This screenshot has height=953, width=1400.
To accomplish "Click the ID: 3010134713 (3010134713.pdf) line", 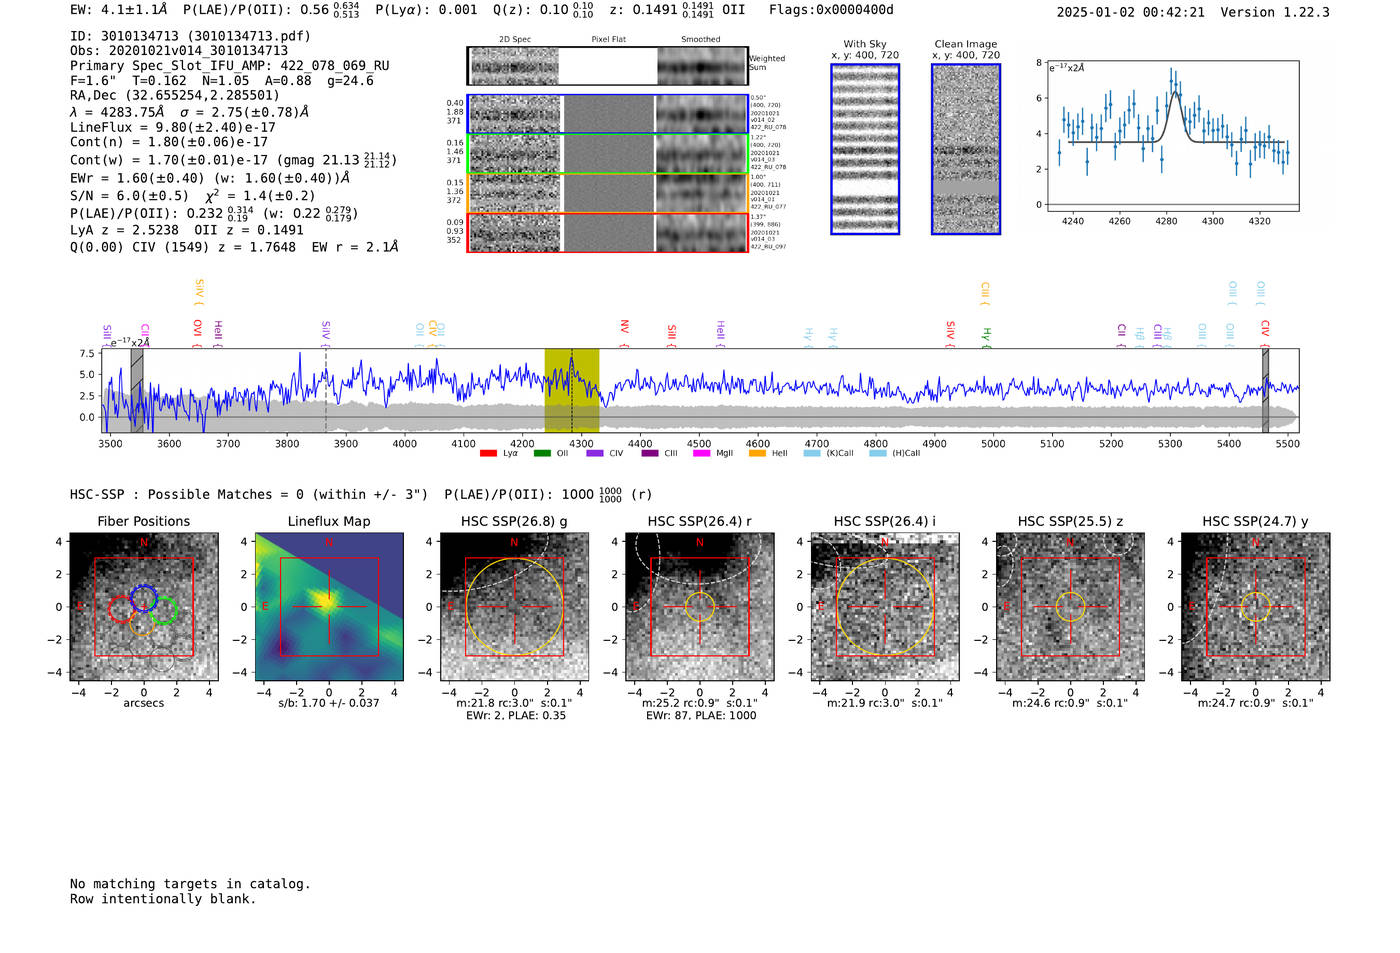I will [x=190, y=36].
